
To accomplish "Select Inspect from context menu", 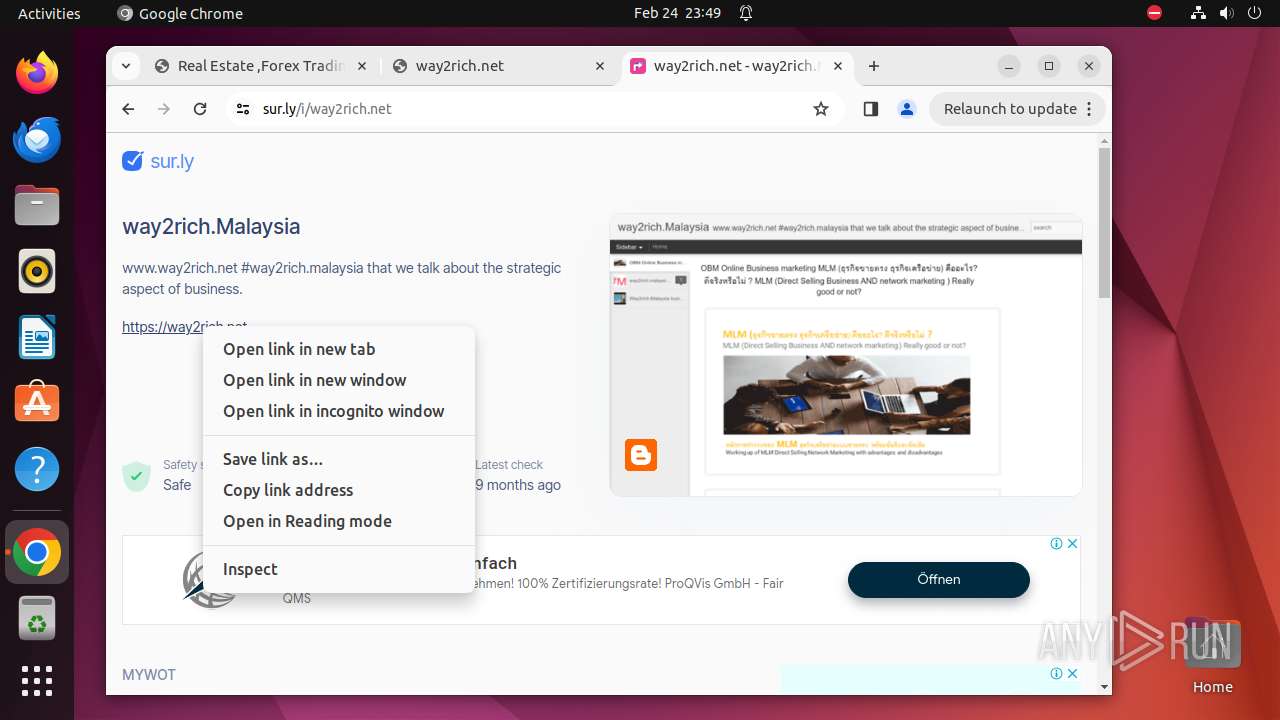I will pos(339,569).
